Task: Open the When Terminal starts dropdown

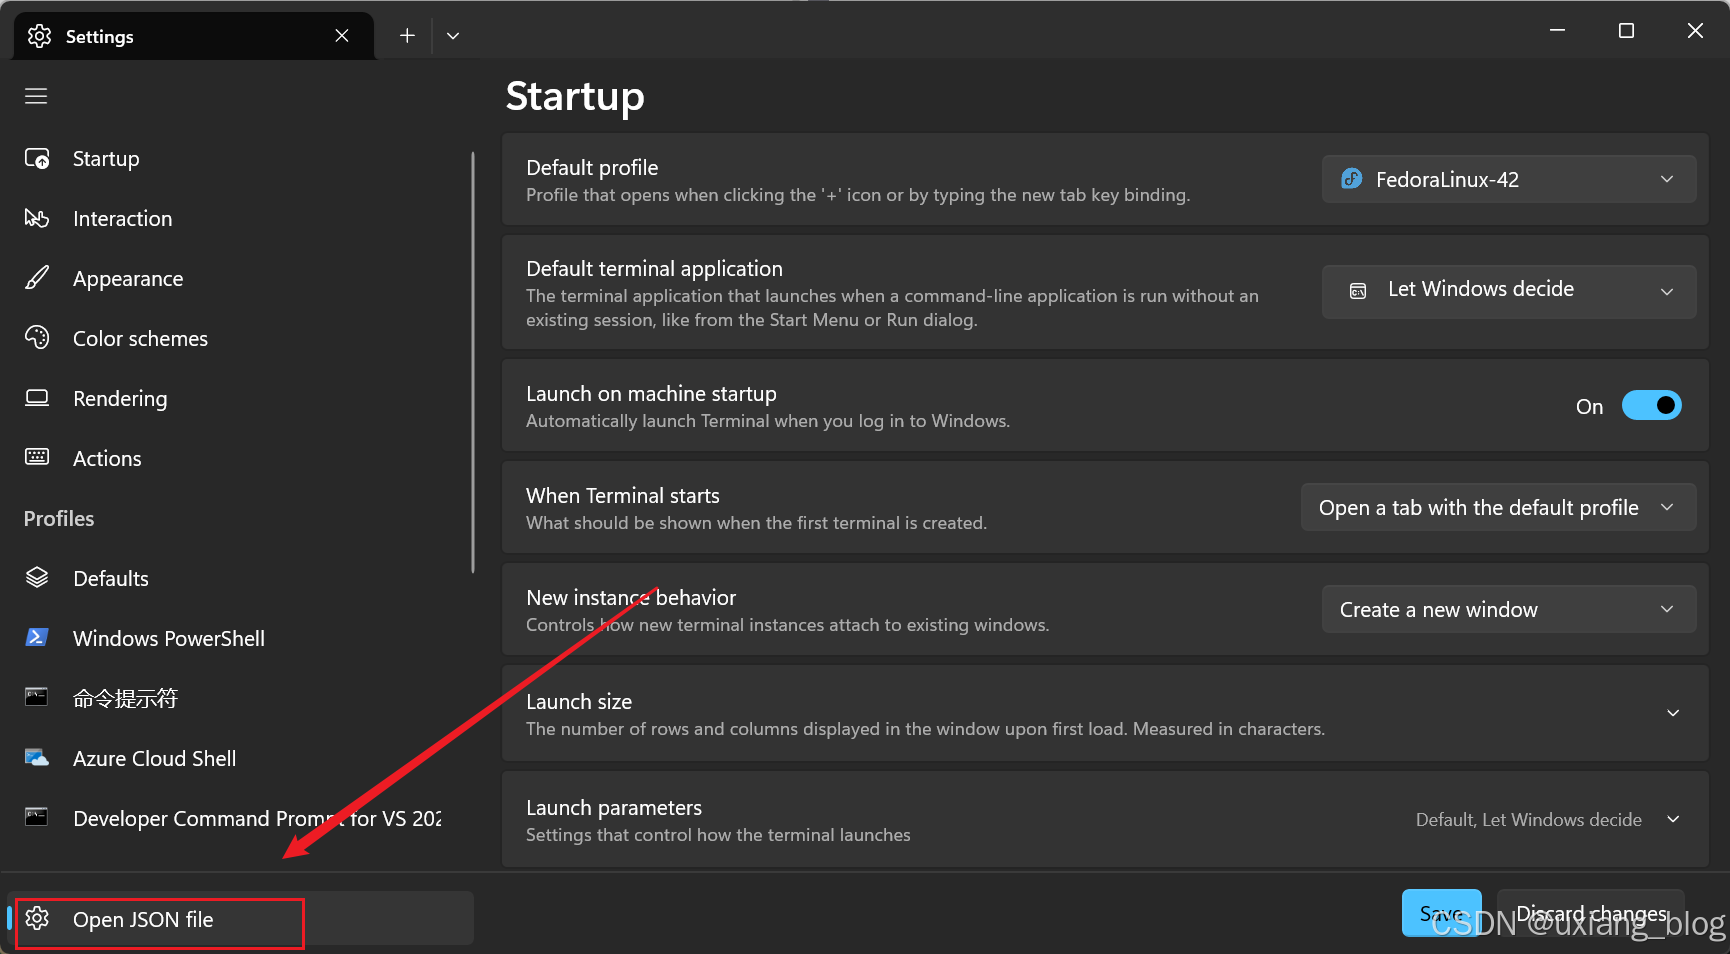Action: click(x=1498, y=507)
